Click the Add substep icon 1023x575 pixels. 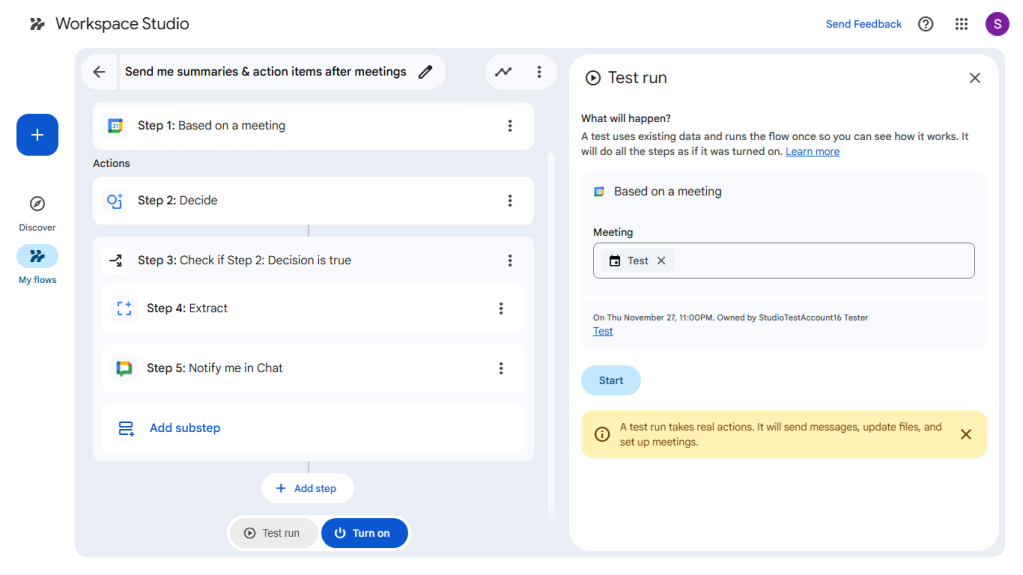(x=126, y=428)
